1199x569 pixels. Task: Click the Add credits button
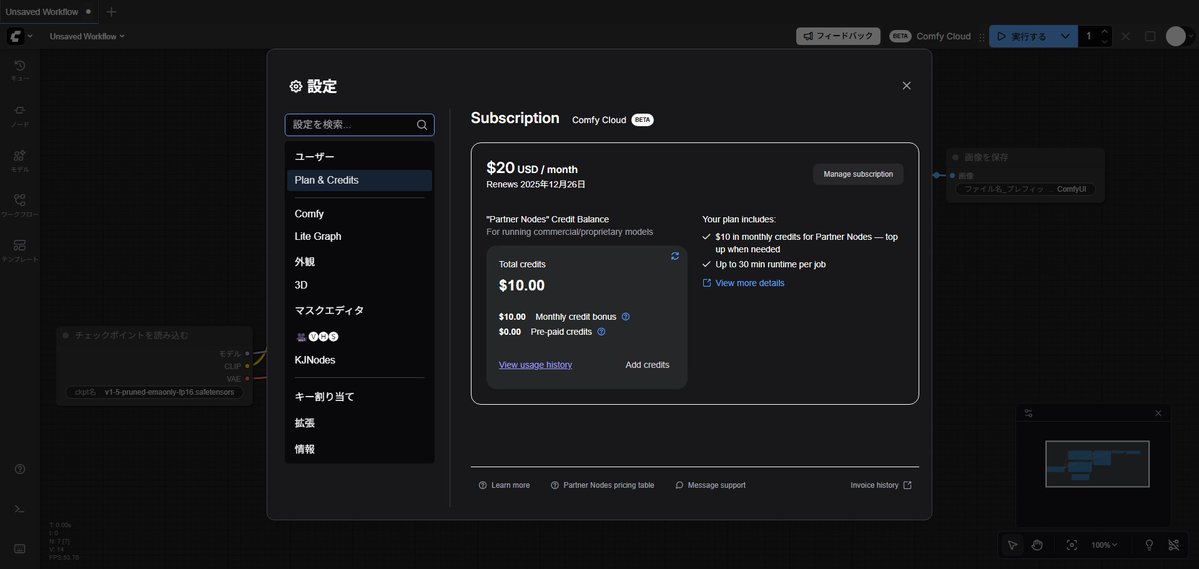pos(647,365)
